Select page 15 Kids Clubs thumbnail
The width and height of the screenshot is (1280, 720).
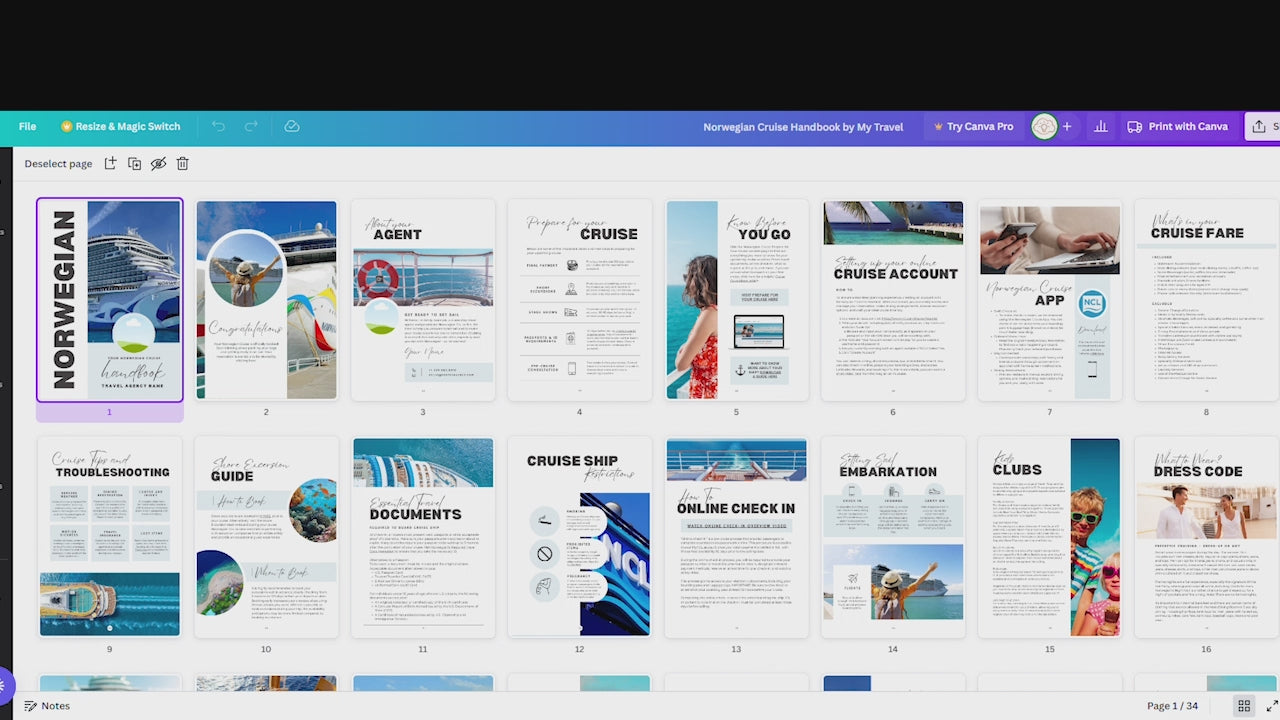tap(1050, 537)
